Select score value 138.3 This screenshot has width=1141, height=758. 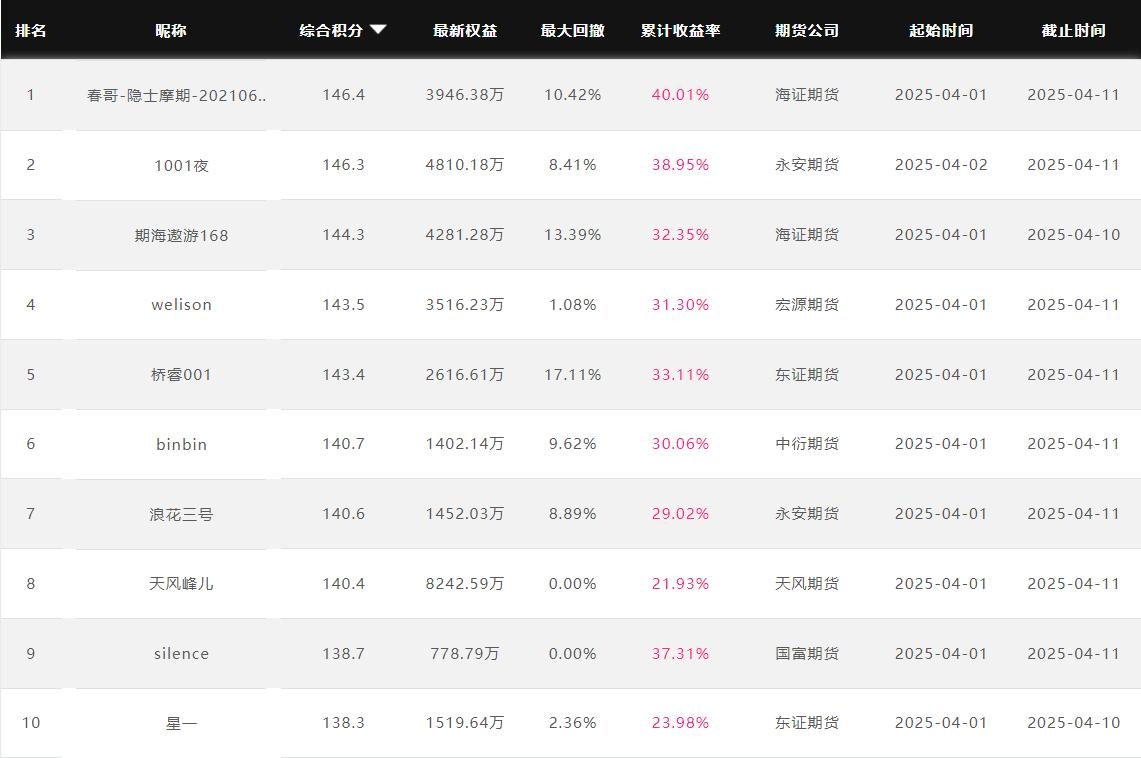pyautogui.click(x=343, y=722)
